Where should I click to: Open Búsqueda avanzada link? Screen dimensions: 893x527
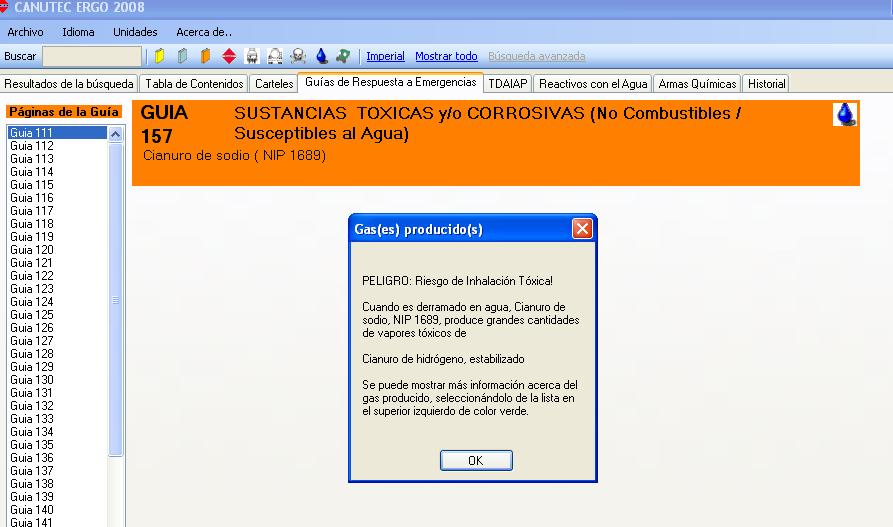click(x=536, y=56)
